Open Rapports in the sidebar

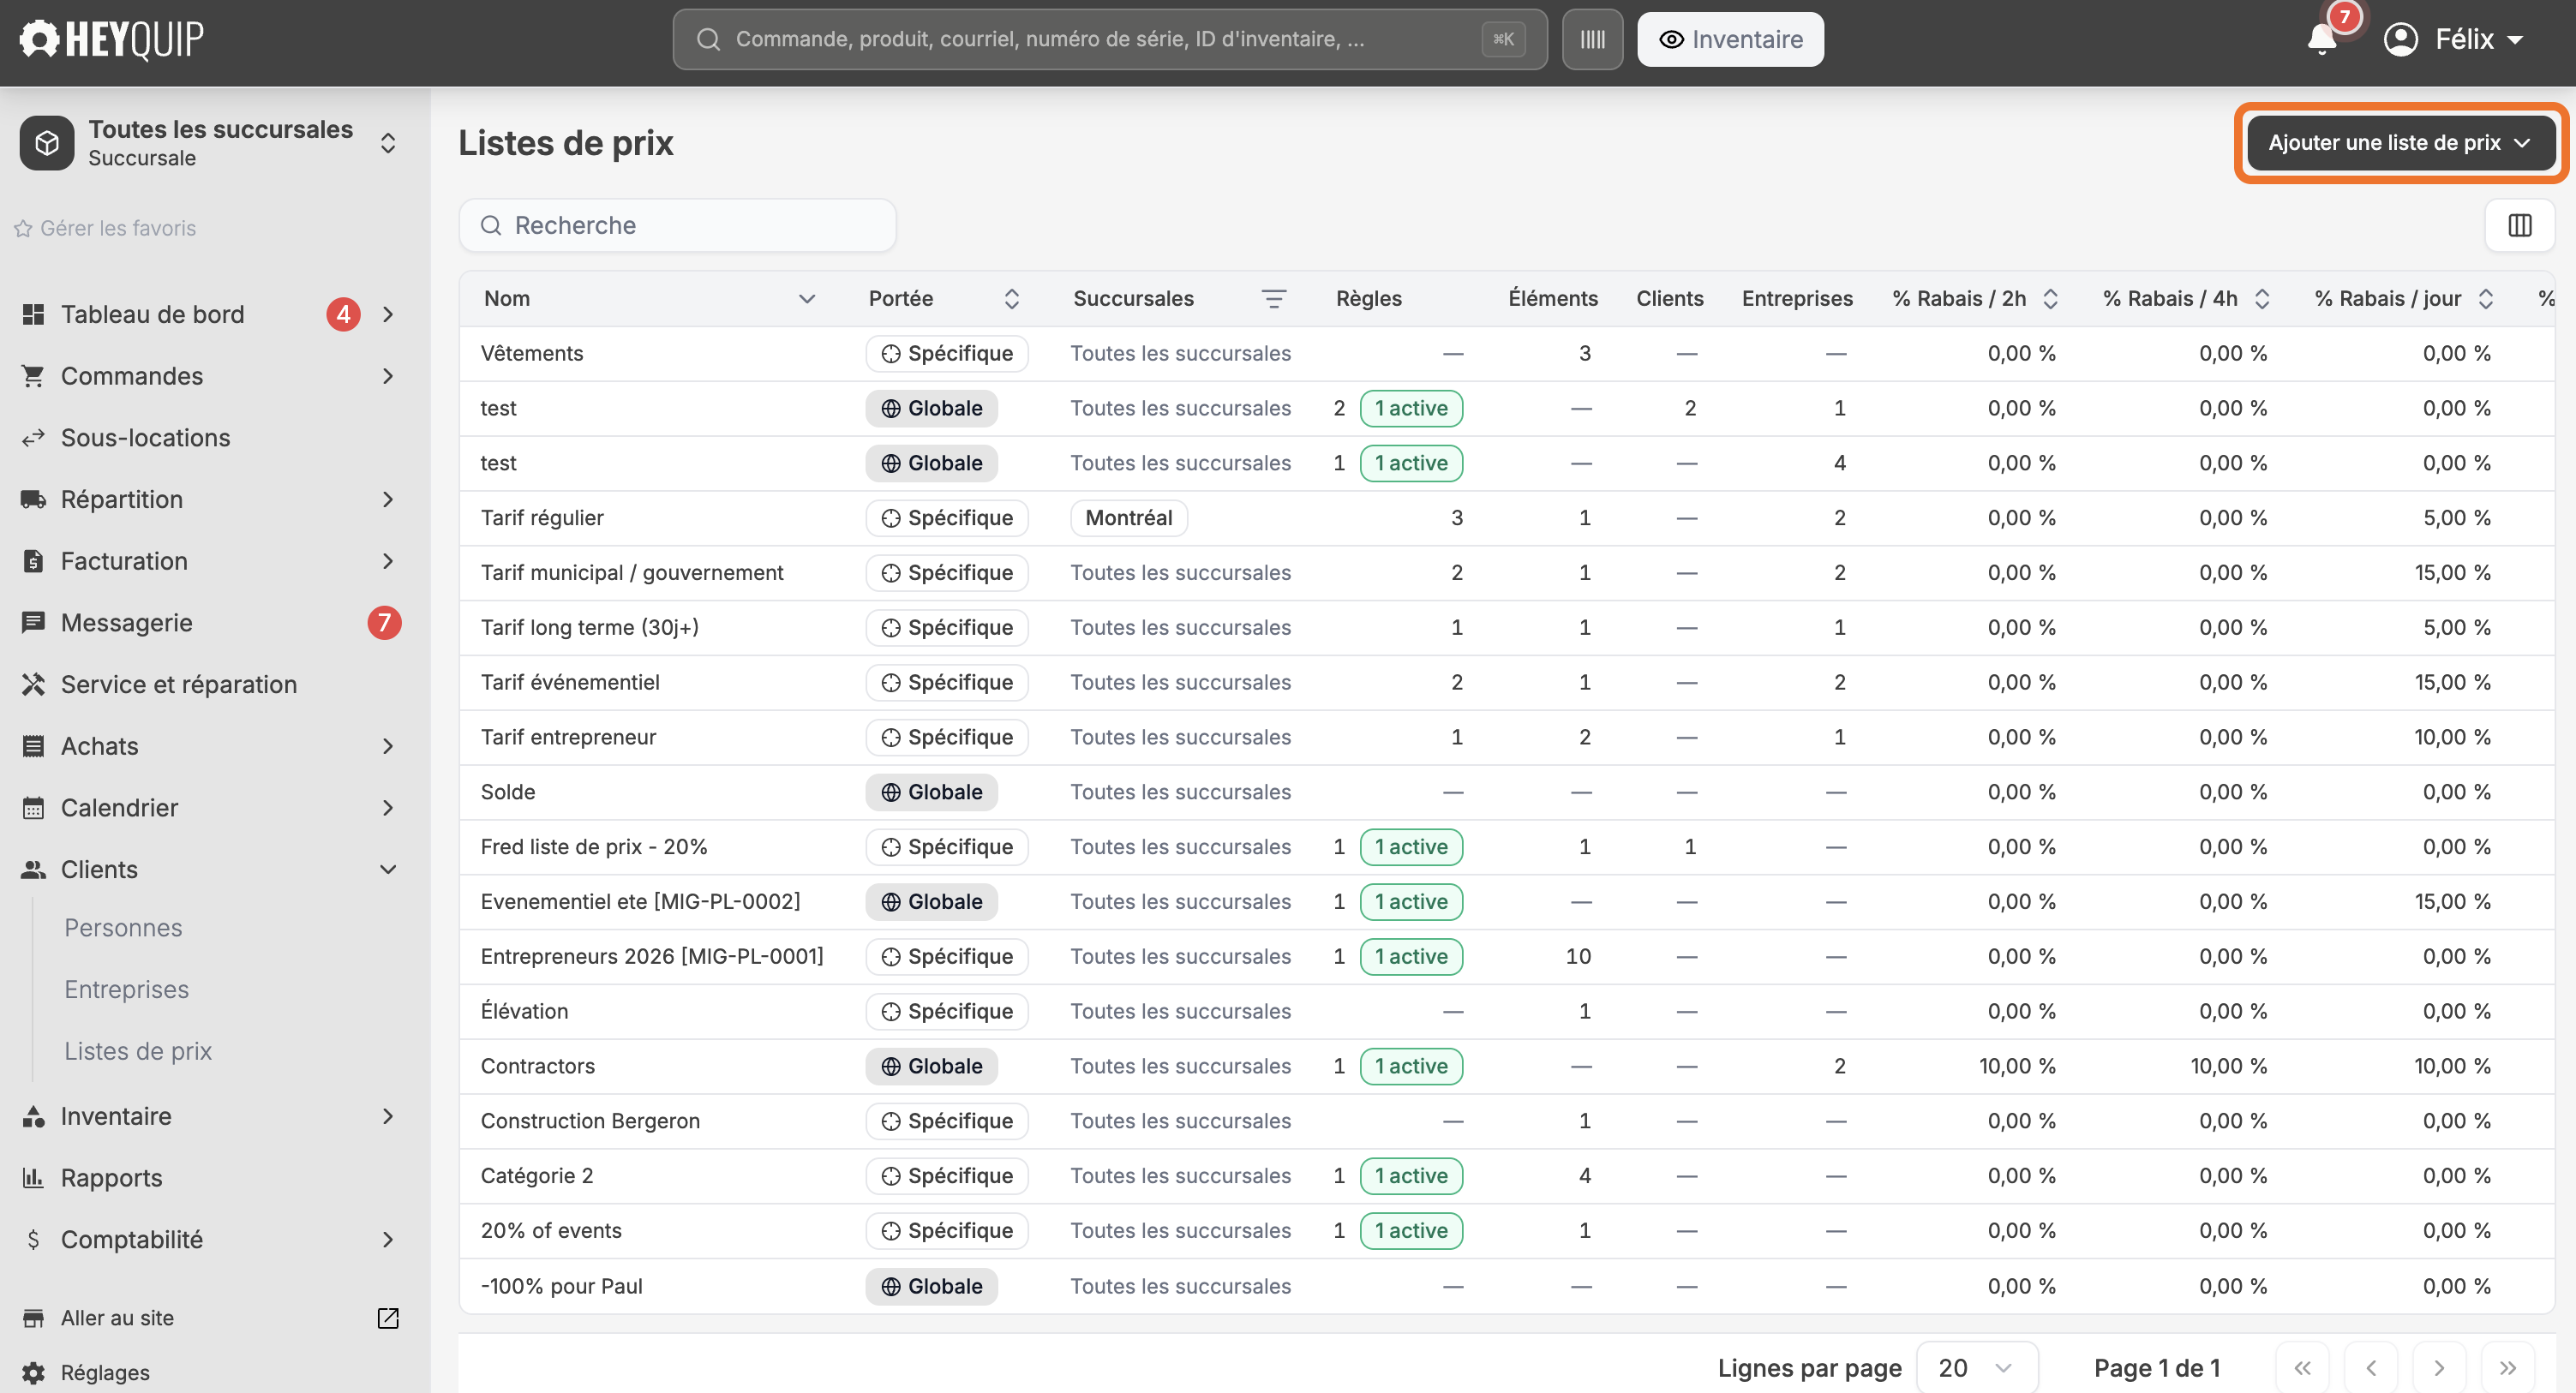pyautogui.click(x=111, y=1178)
